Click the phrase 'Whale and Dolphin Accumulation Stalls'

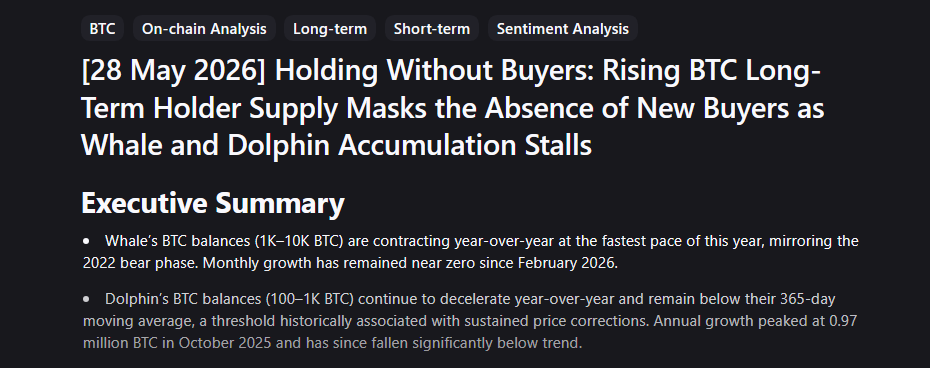pyautogui.click(x=337, y=145)
